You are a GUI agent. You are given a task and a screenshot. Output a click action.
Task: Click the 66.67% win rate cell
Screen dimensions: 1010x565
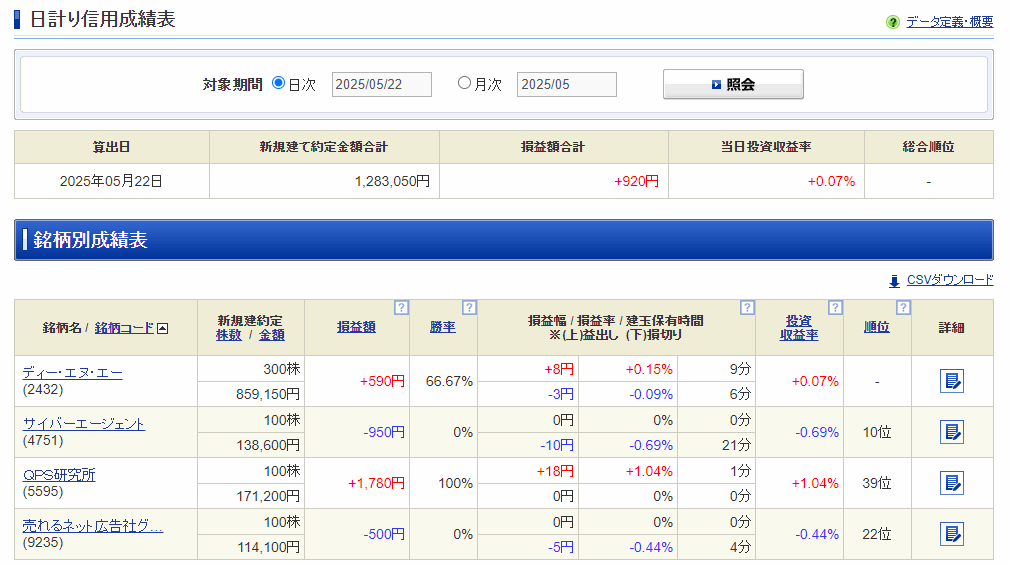coord(443,381)
